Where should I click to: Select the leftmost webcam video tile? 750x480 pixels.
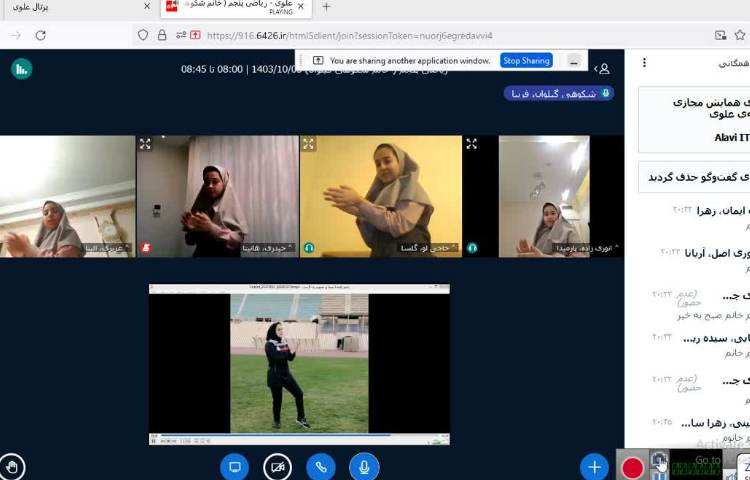[67, 196]
